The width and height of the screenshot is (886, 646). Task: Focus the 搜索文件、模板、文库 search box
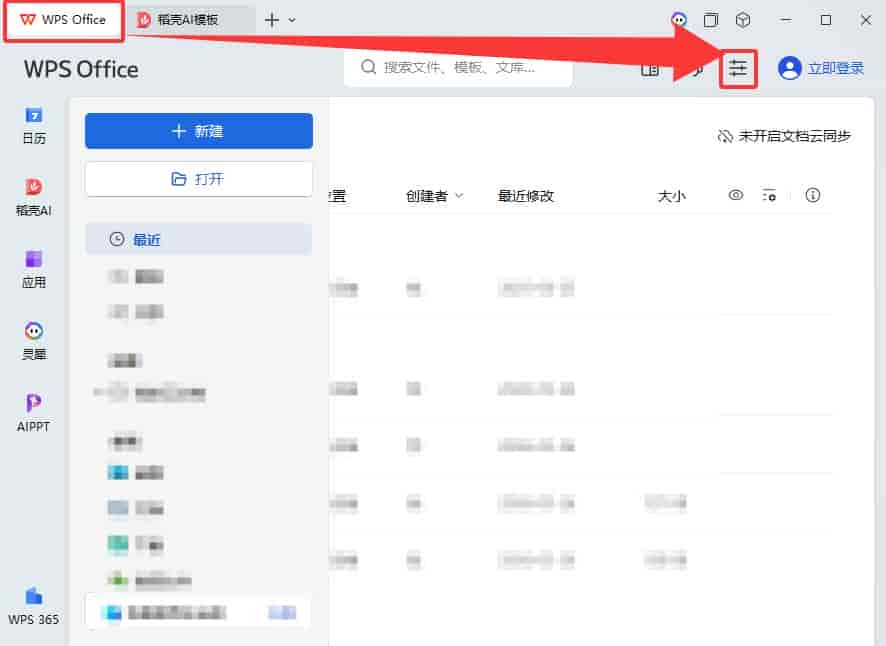click(x=458, y=68)
